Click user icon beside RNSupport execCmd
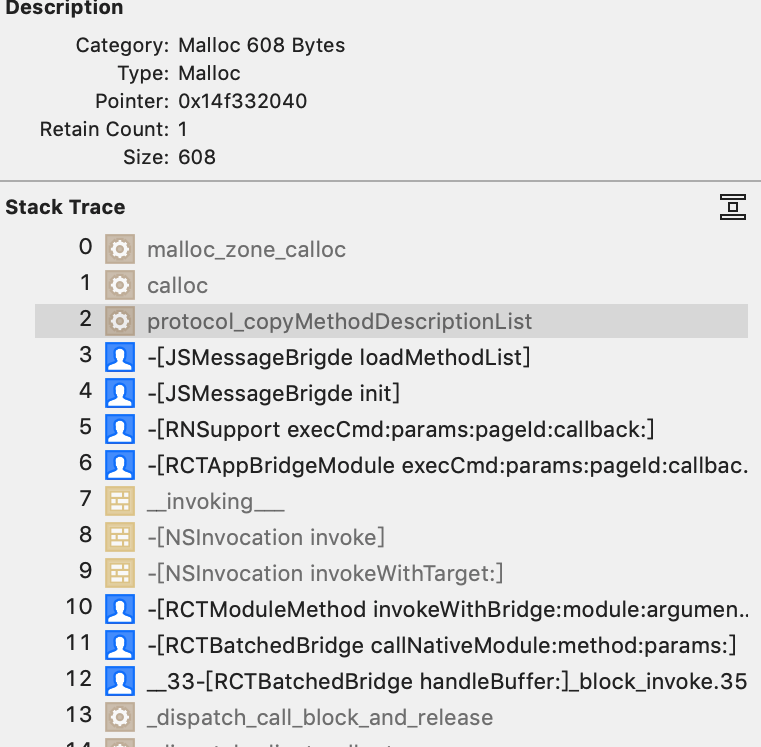 click(x=120, y=429)
